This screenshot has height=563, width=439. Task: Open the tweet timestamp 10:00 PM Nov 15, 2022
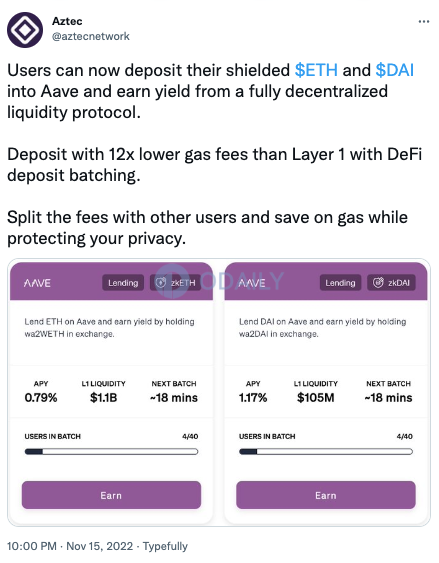point(70,546)
